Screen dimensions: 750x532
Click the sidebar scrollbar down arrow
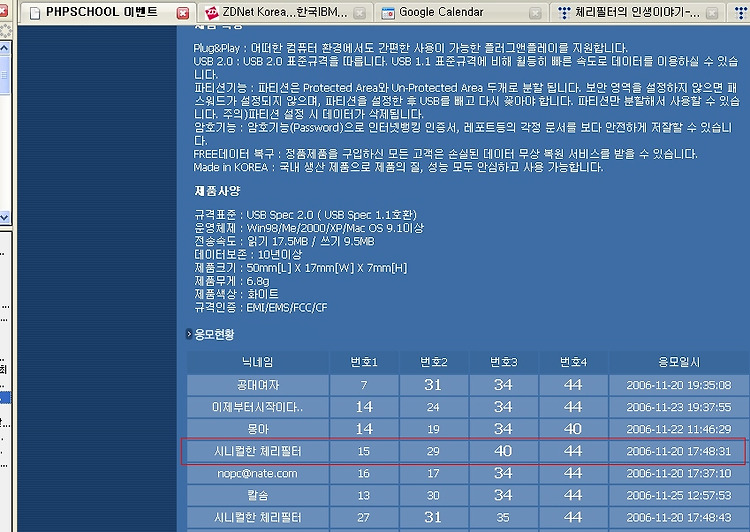tap(4, 217)
